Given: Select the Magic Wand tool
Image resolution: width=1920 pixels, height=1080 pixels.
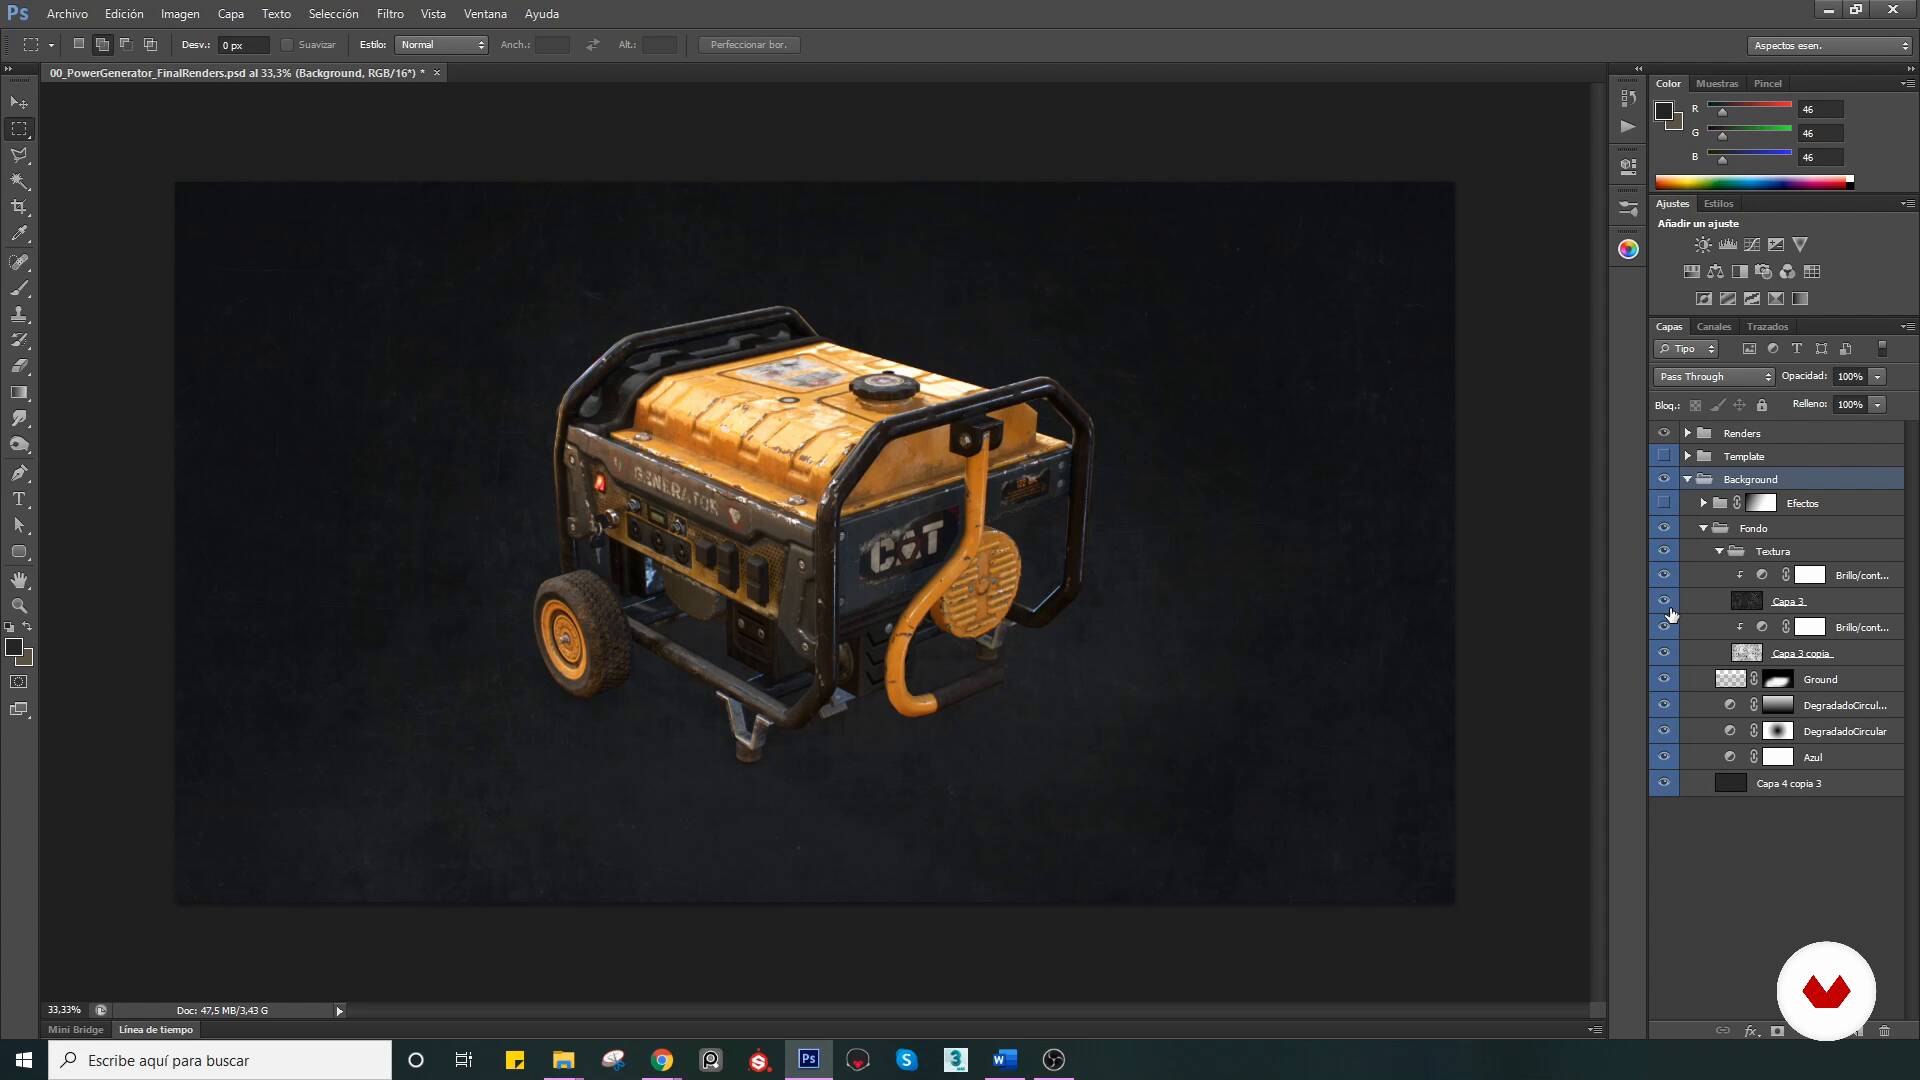Looking at the screenshot, I should (19, 181).
